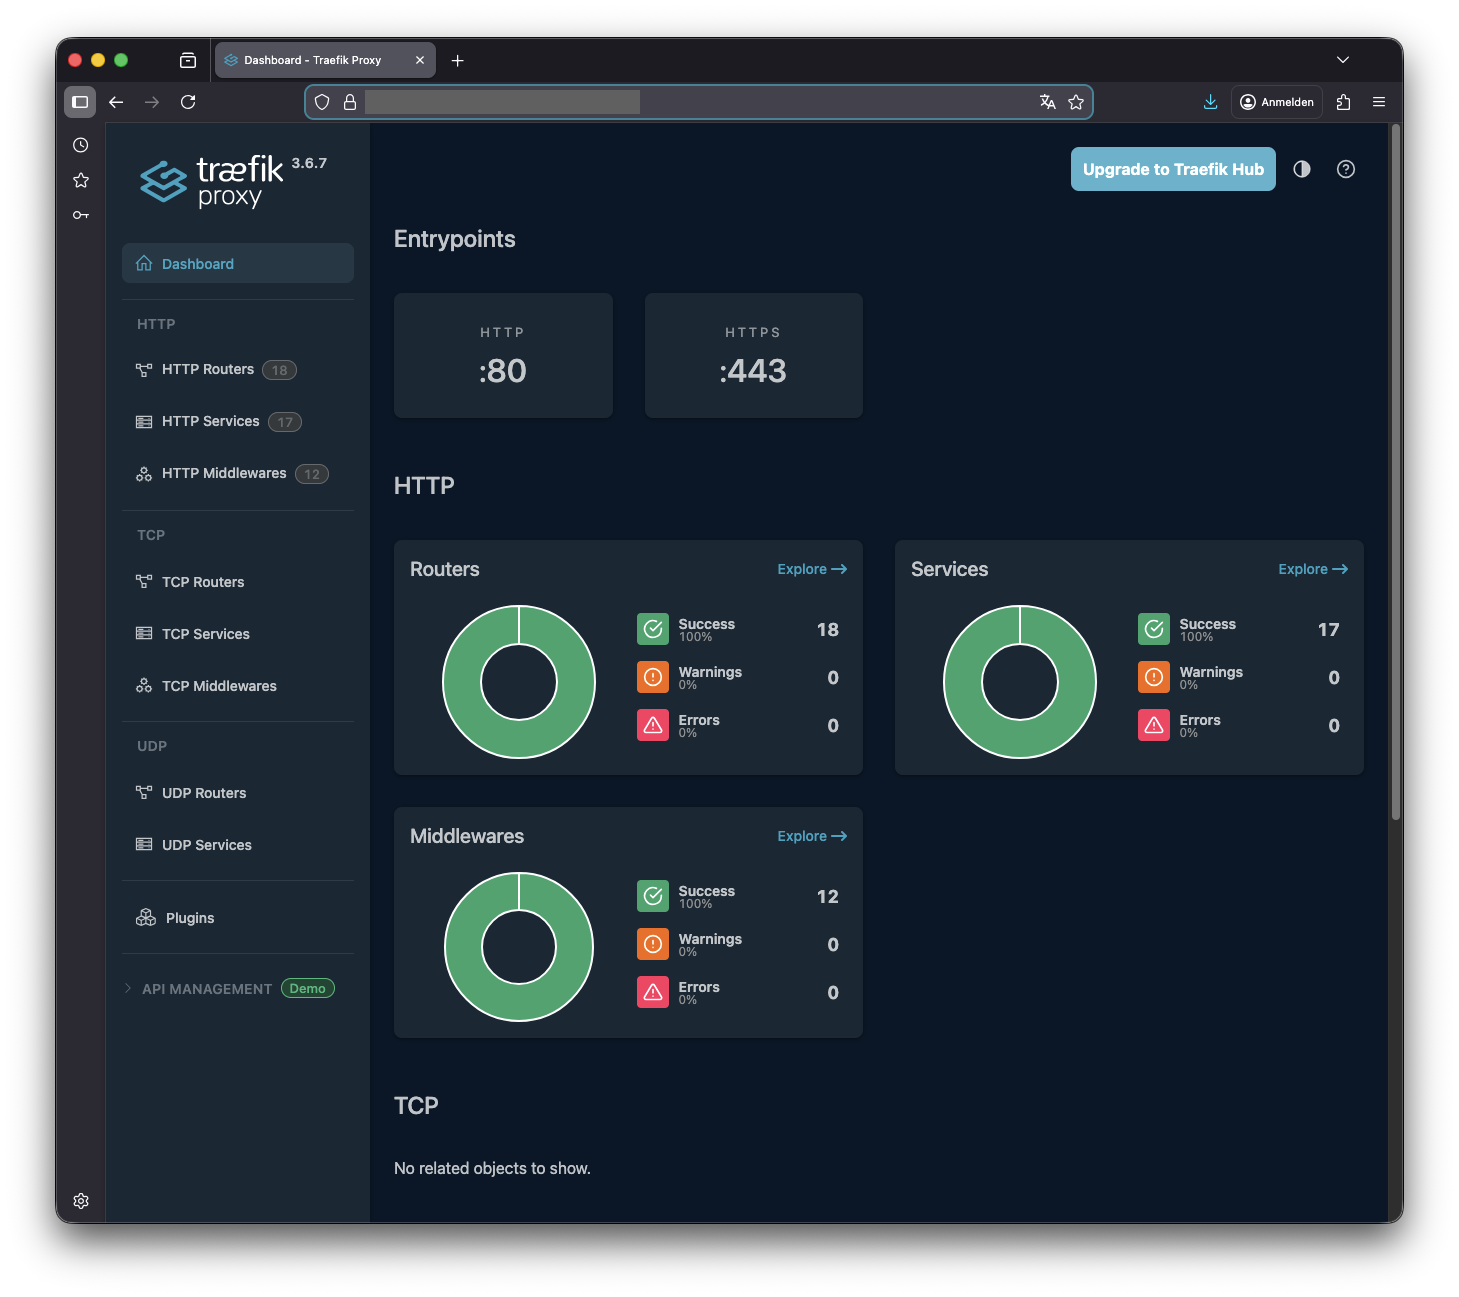Open the help question mark icon
This screenshot has width=1459, height=1297.
pos(1346,169)
